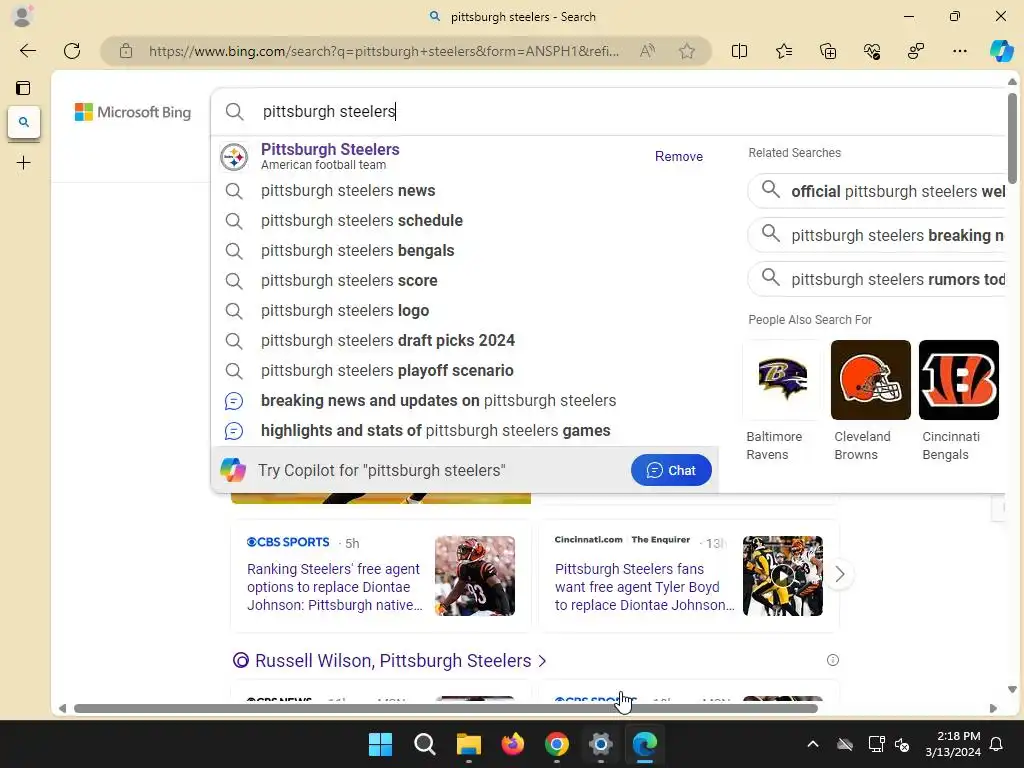This screenshot has width=1024, height=768.
Task: Click the Microsoft Bing logo
Action: (x=133, y=112)
